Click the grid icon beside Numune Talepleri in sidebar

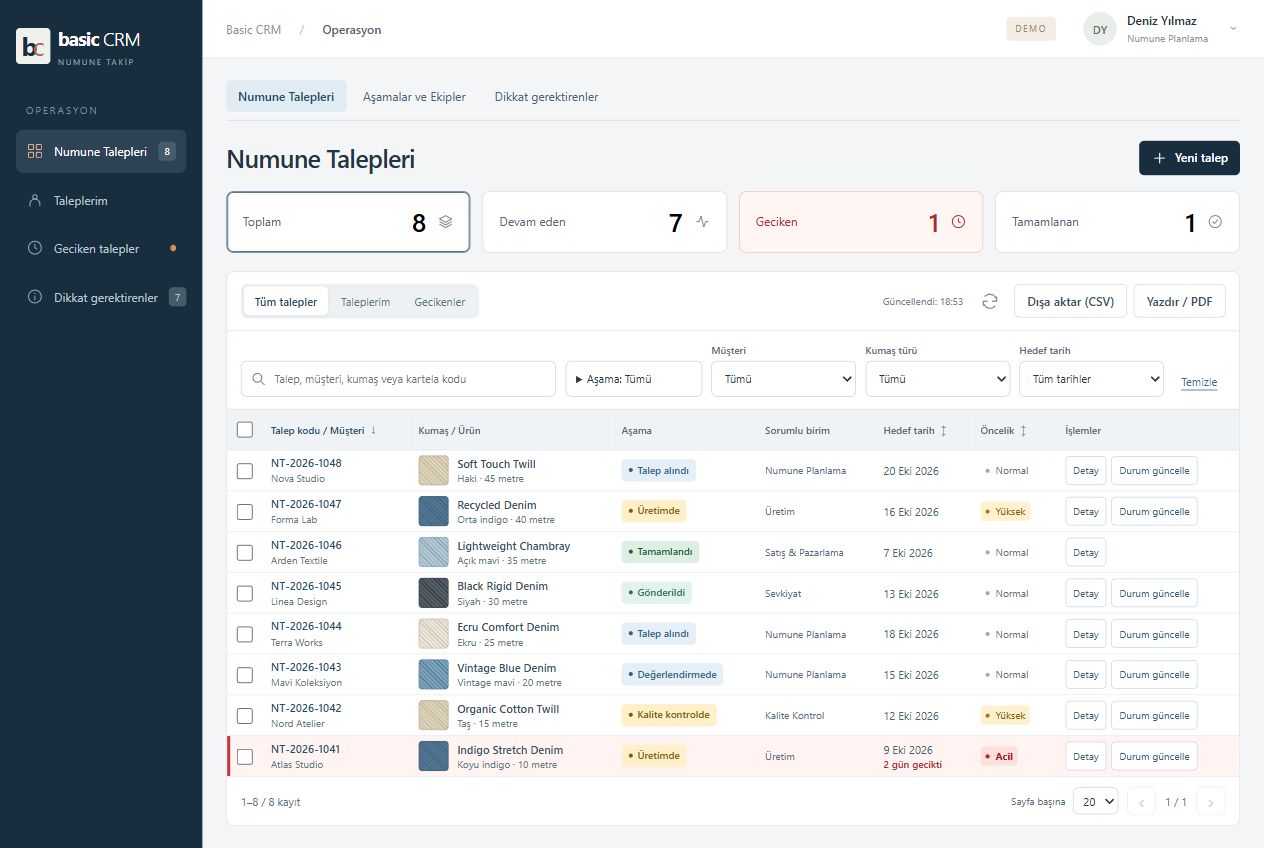click(35, 152)
